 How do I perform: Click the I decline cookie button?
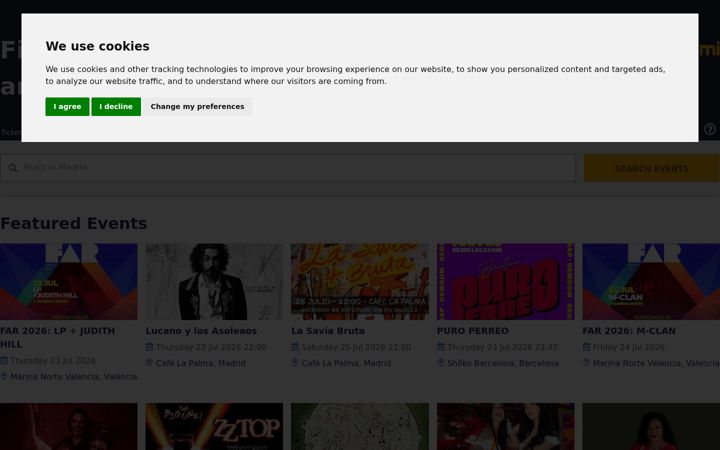tap(116, 107)
